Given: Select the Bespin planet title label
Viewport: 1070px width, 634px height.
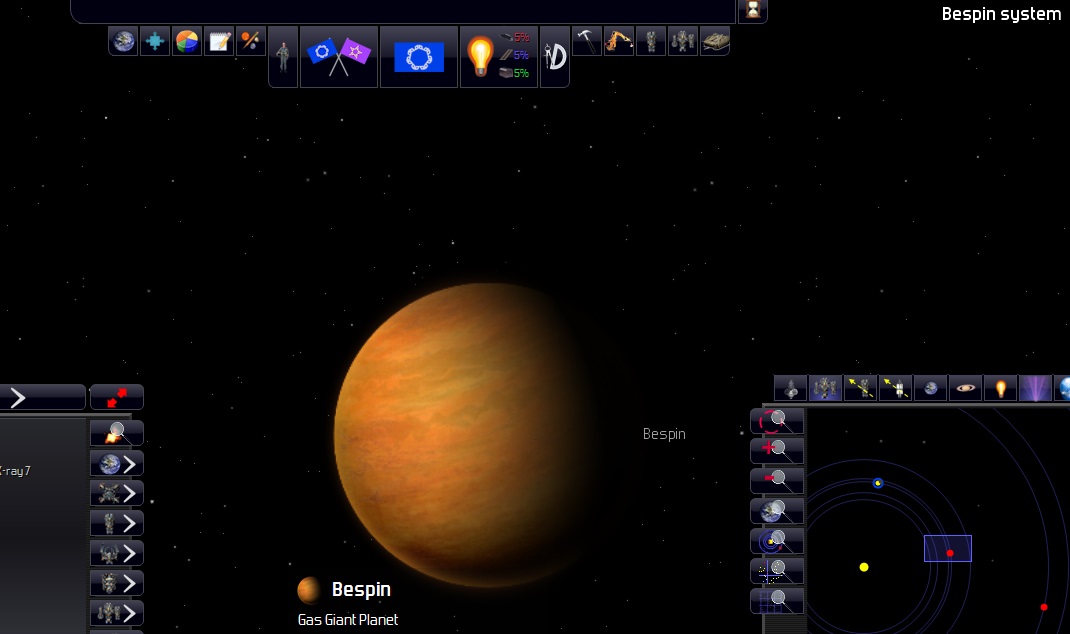Looking at the screenshot, I should [x=361, y=589].
